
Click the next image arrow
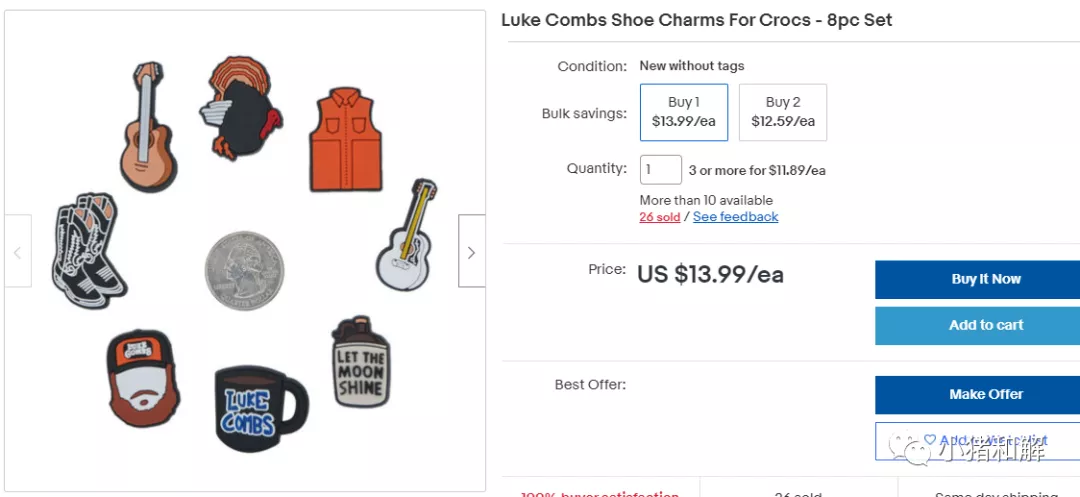471,252
